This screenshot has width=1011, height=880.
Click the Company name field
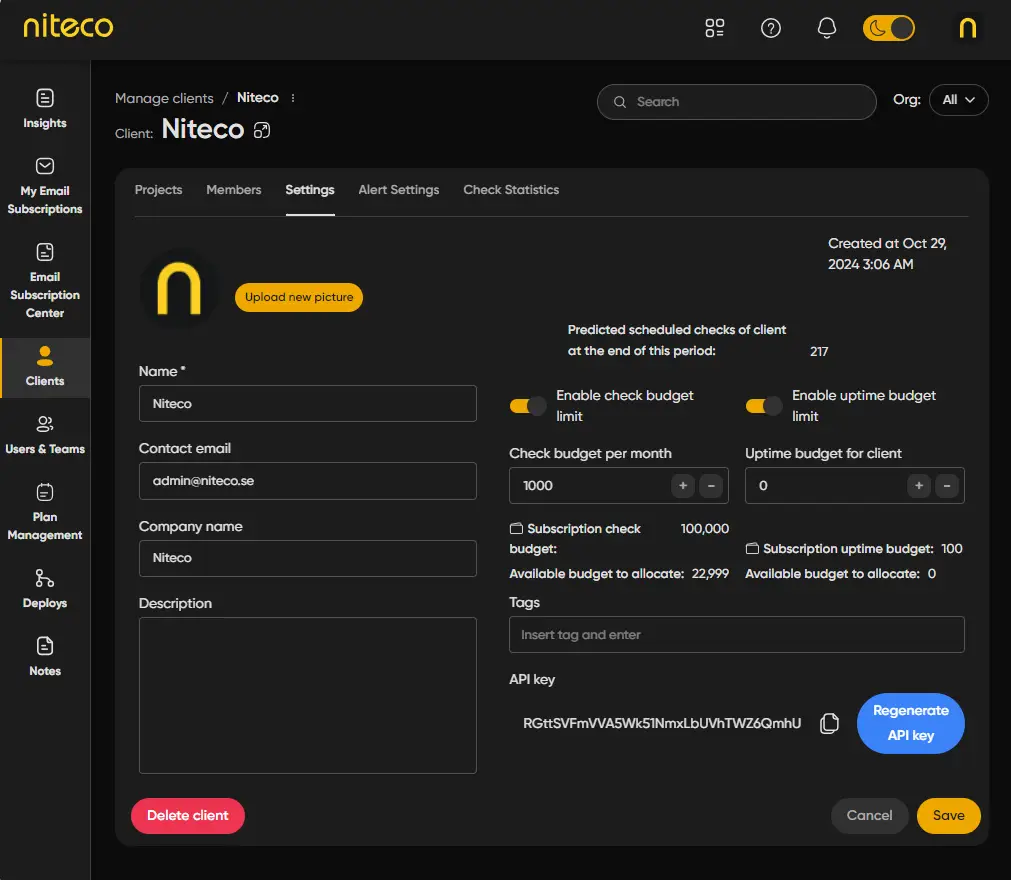tap(308, 558)
